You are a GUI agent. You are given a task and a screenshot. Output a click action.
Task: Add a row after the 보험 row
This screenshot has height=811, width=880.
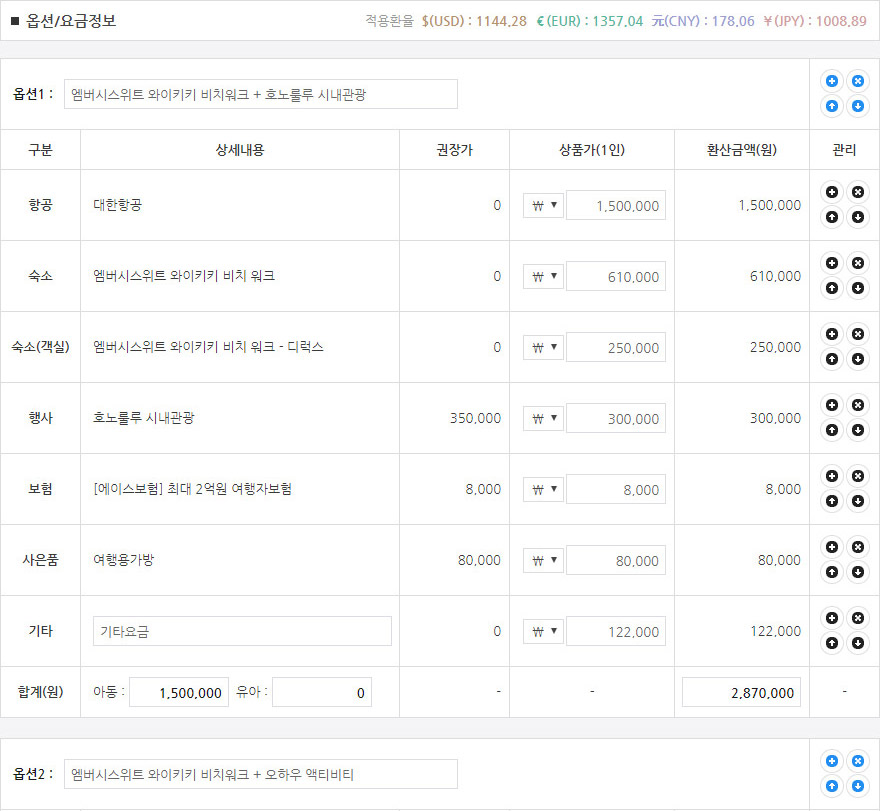click(x=832, y=476)
